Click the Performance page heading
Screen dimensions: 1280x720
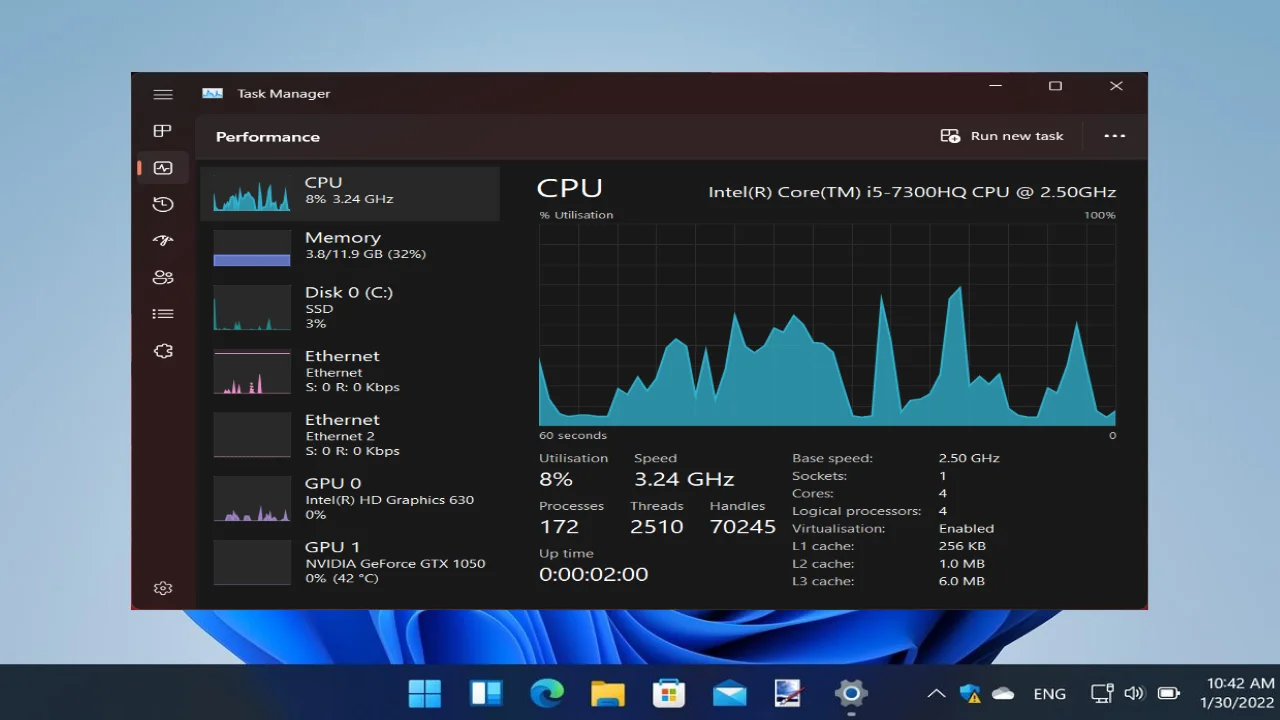(268, 137)
